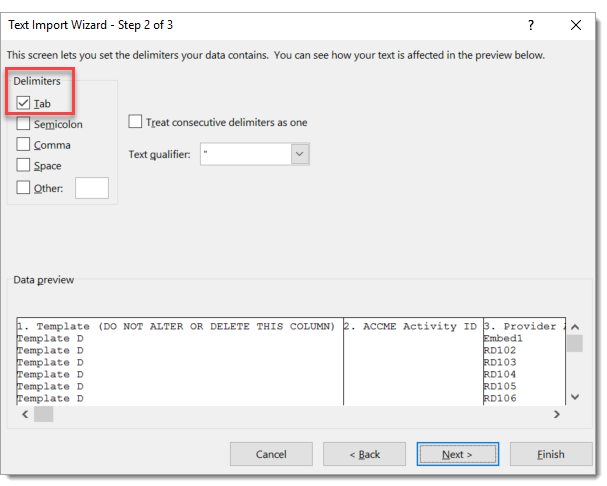607x486 pixels.
Task: Enable the Comma delimiter checkbox
Action: (24, 145)
